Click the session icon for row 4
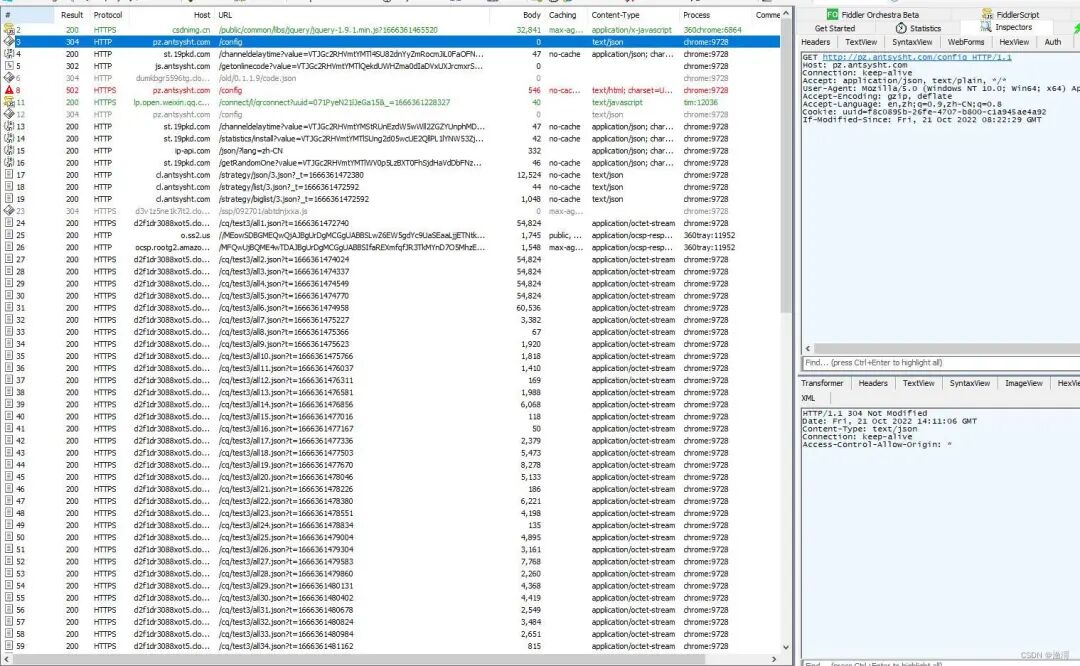This screenshot has height=666, width=1080. click(9, 54)
